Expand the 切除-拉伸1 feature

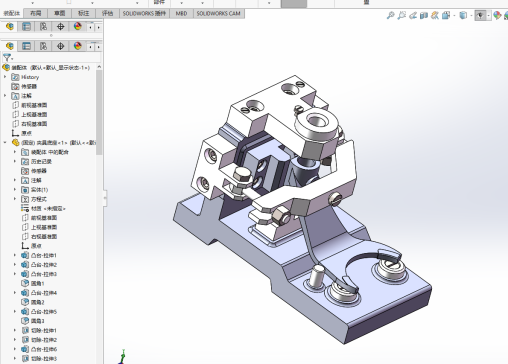pos(15,330)
